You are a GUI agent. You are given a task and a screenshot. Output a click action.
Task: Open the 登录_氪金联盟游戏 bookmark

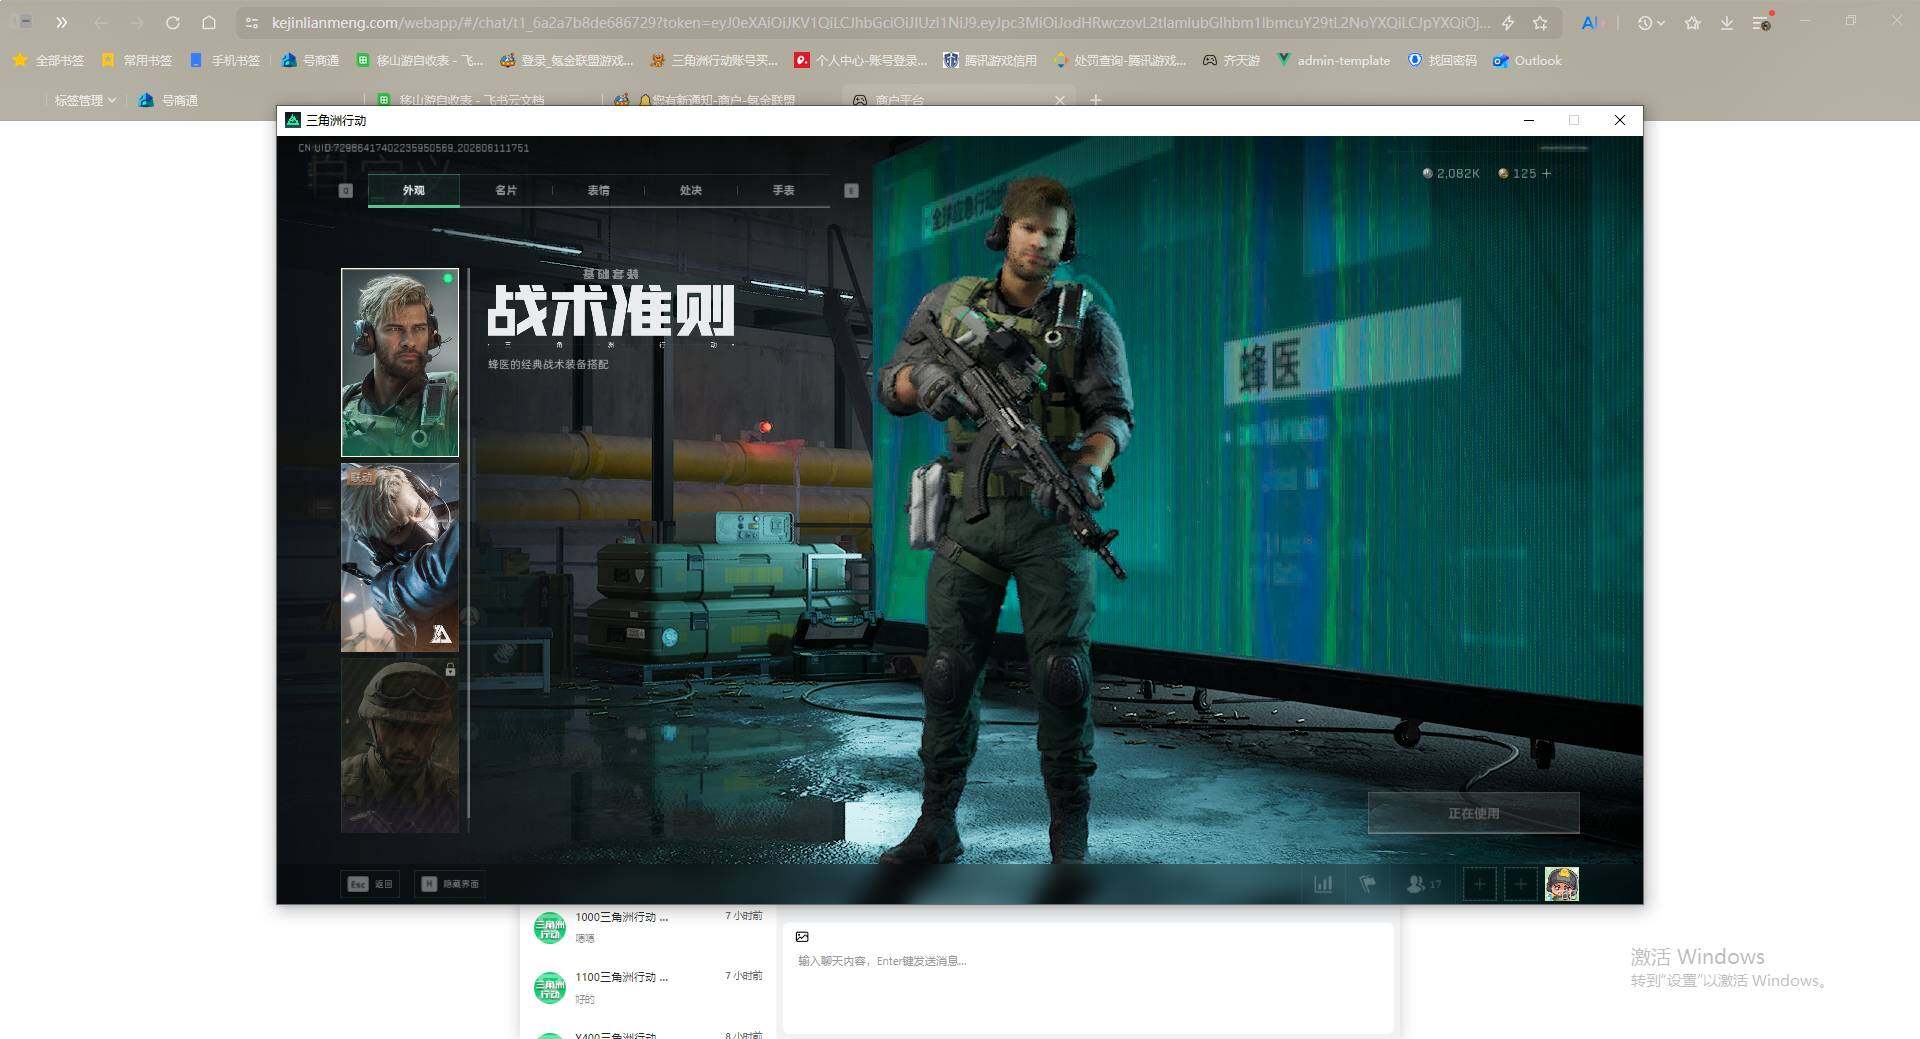tap(567, 60)
